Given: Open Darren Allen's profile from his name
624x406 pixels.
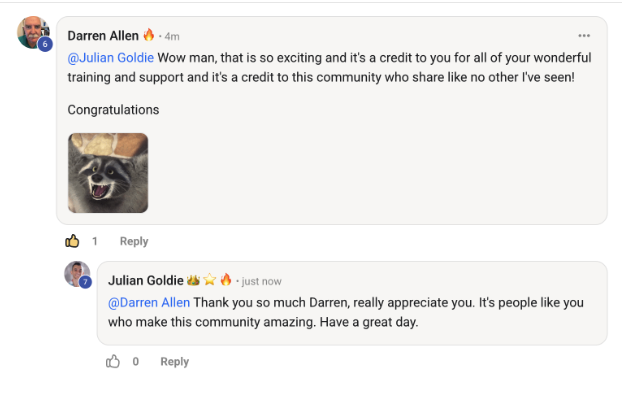Looking at the screenshot, I should (x=103, y=36).
